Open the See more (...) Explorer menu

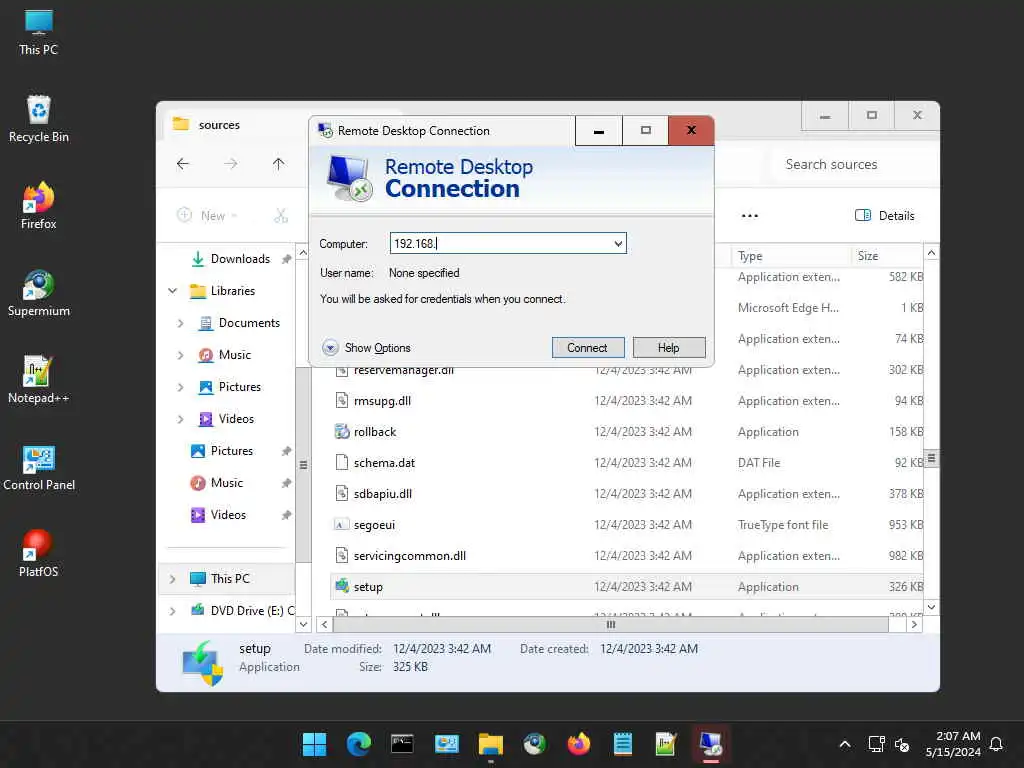(750, 216)
